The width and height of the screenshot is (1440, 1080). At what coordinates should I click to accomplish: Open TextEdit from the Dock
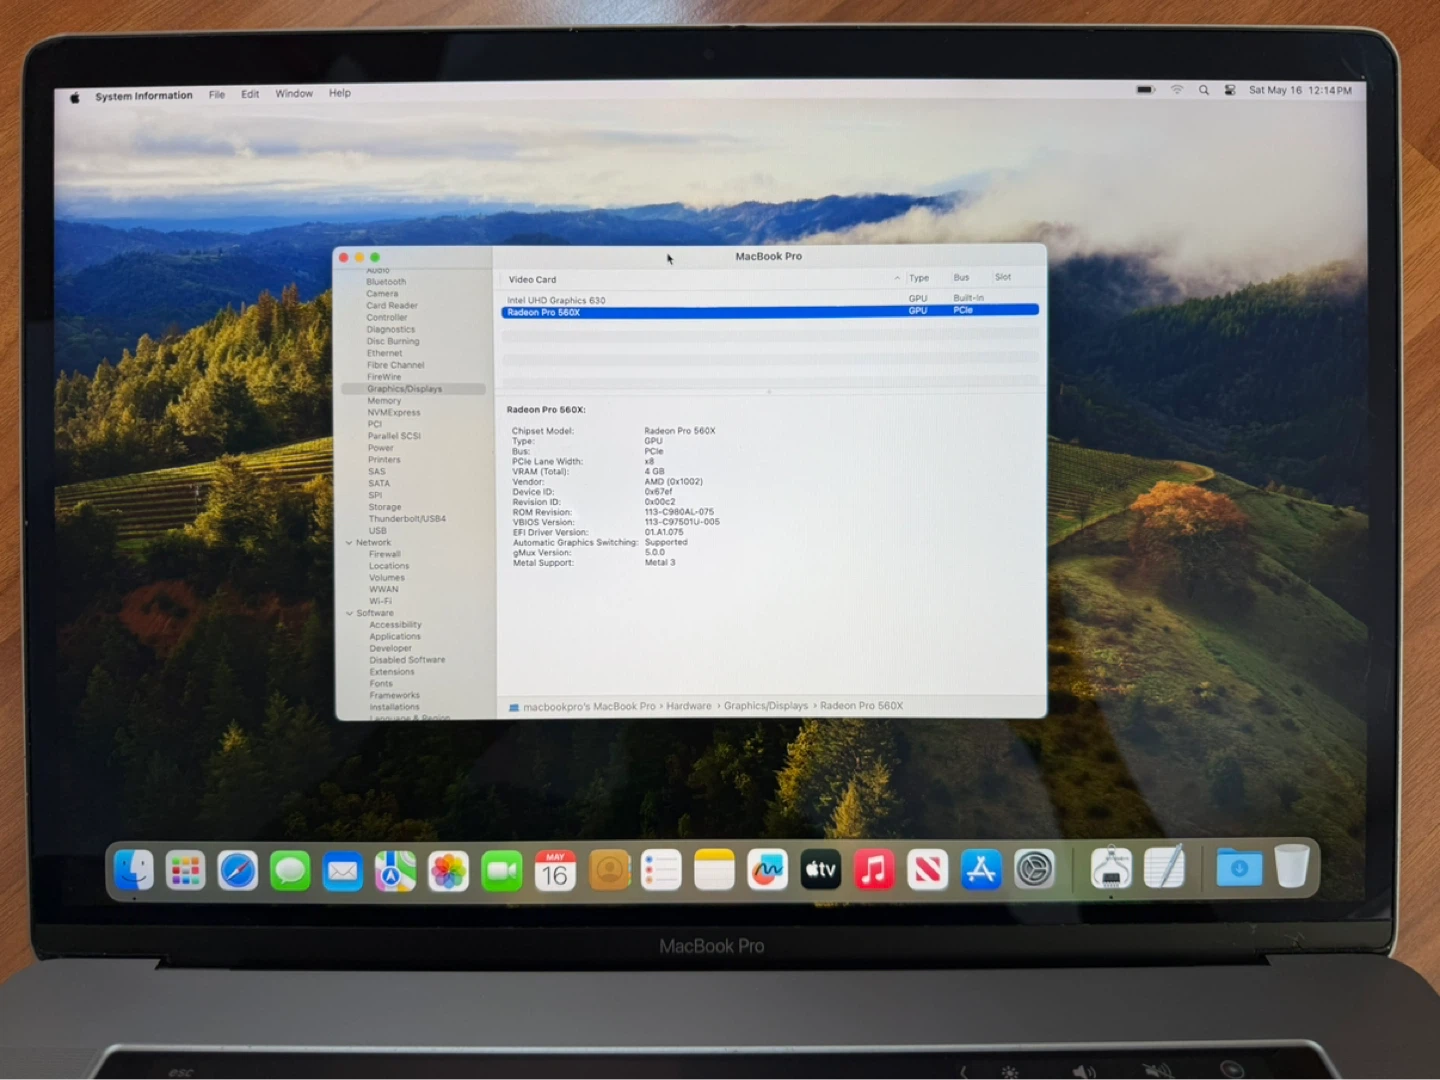click(x=1165, y=868)
